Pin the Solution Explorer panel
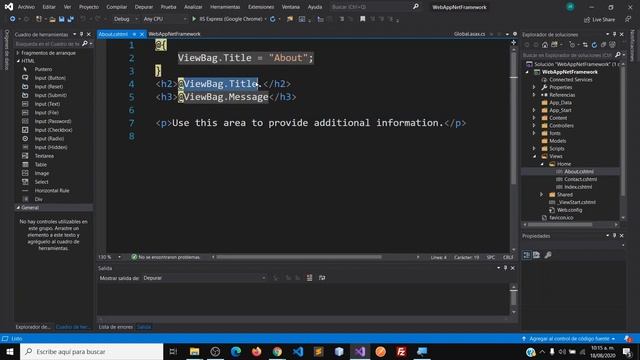Screen dimensions: 640x360 (x=614, y=34)
